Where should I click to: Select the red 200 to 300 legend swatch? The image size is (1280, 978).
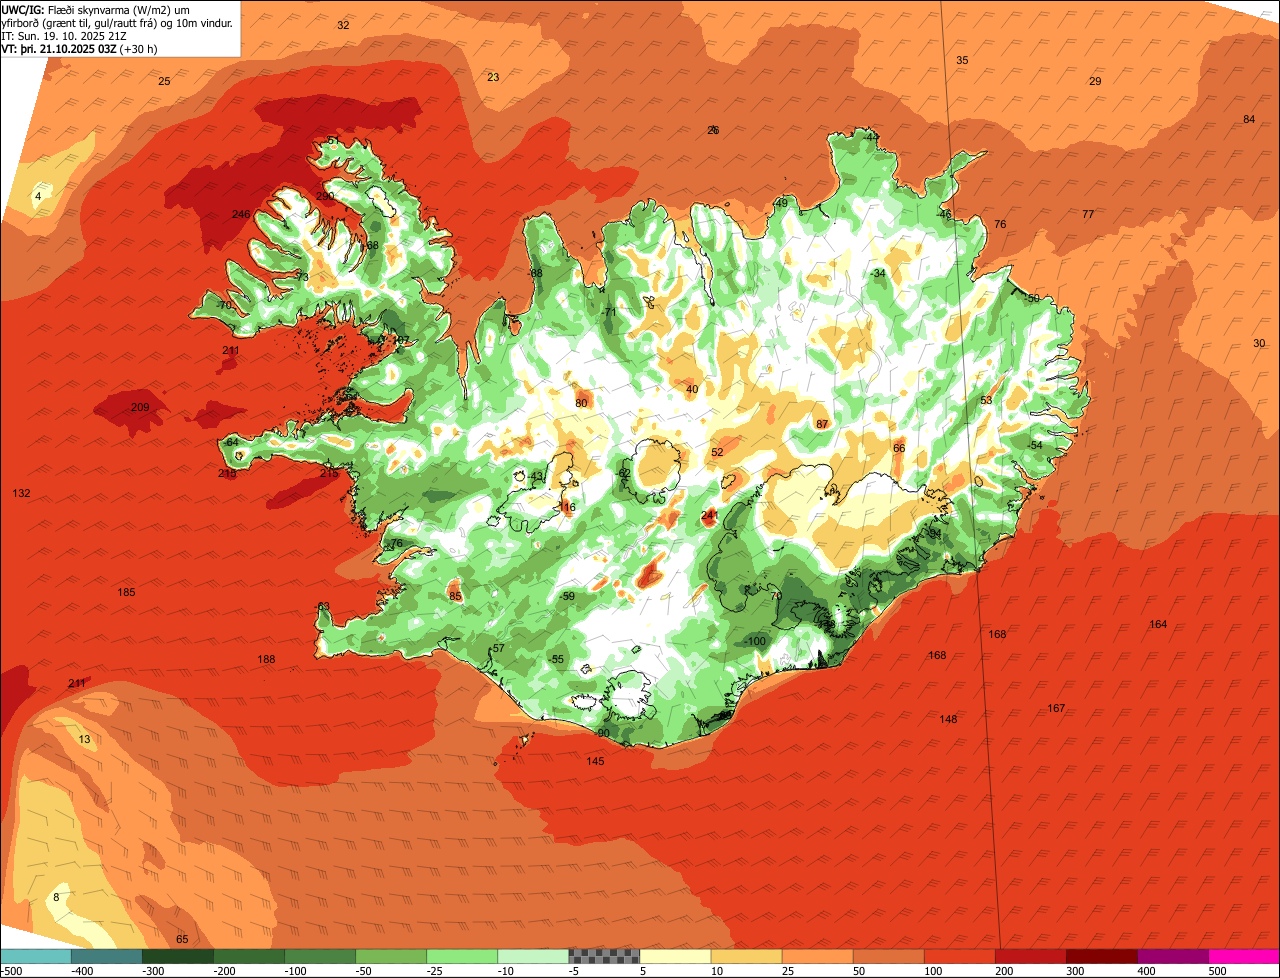1030,956
